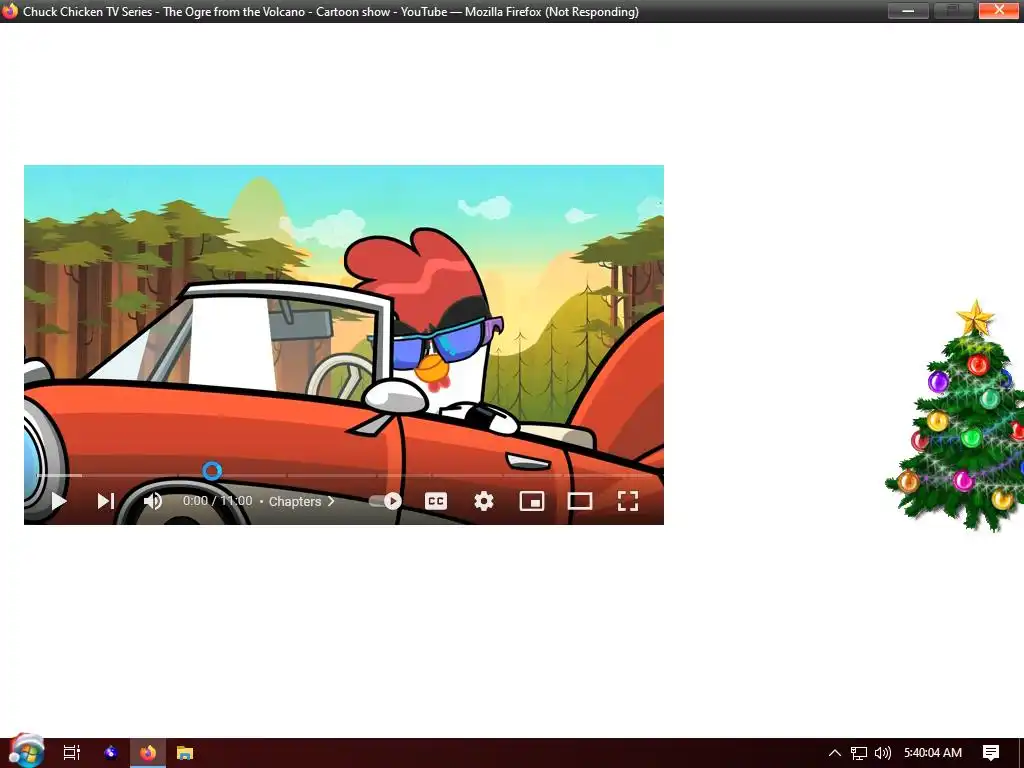Minimize the Firefox window

pos(908,10)
